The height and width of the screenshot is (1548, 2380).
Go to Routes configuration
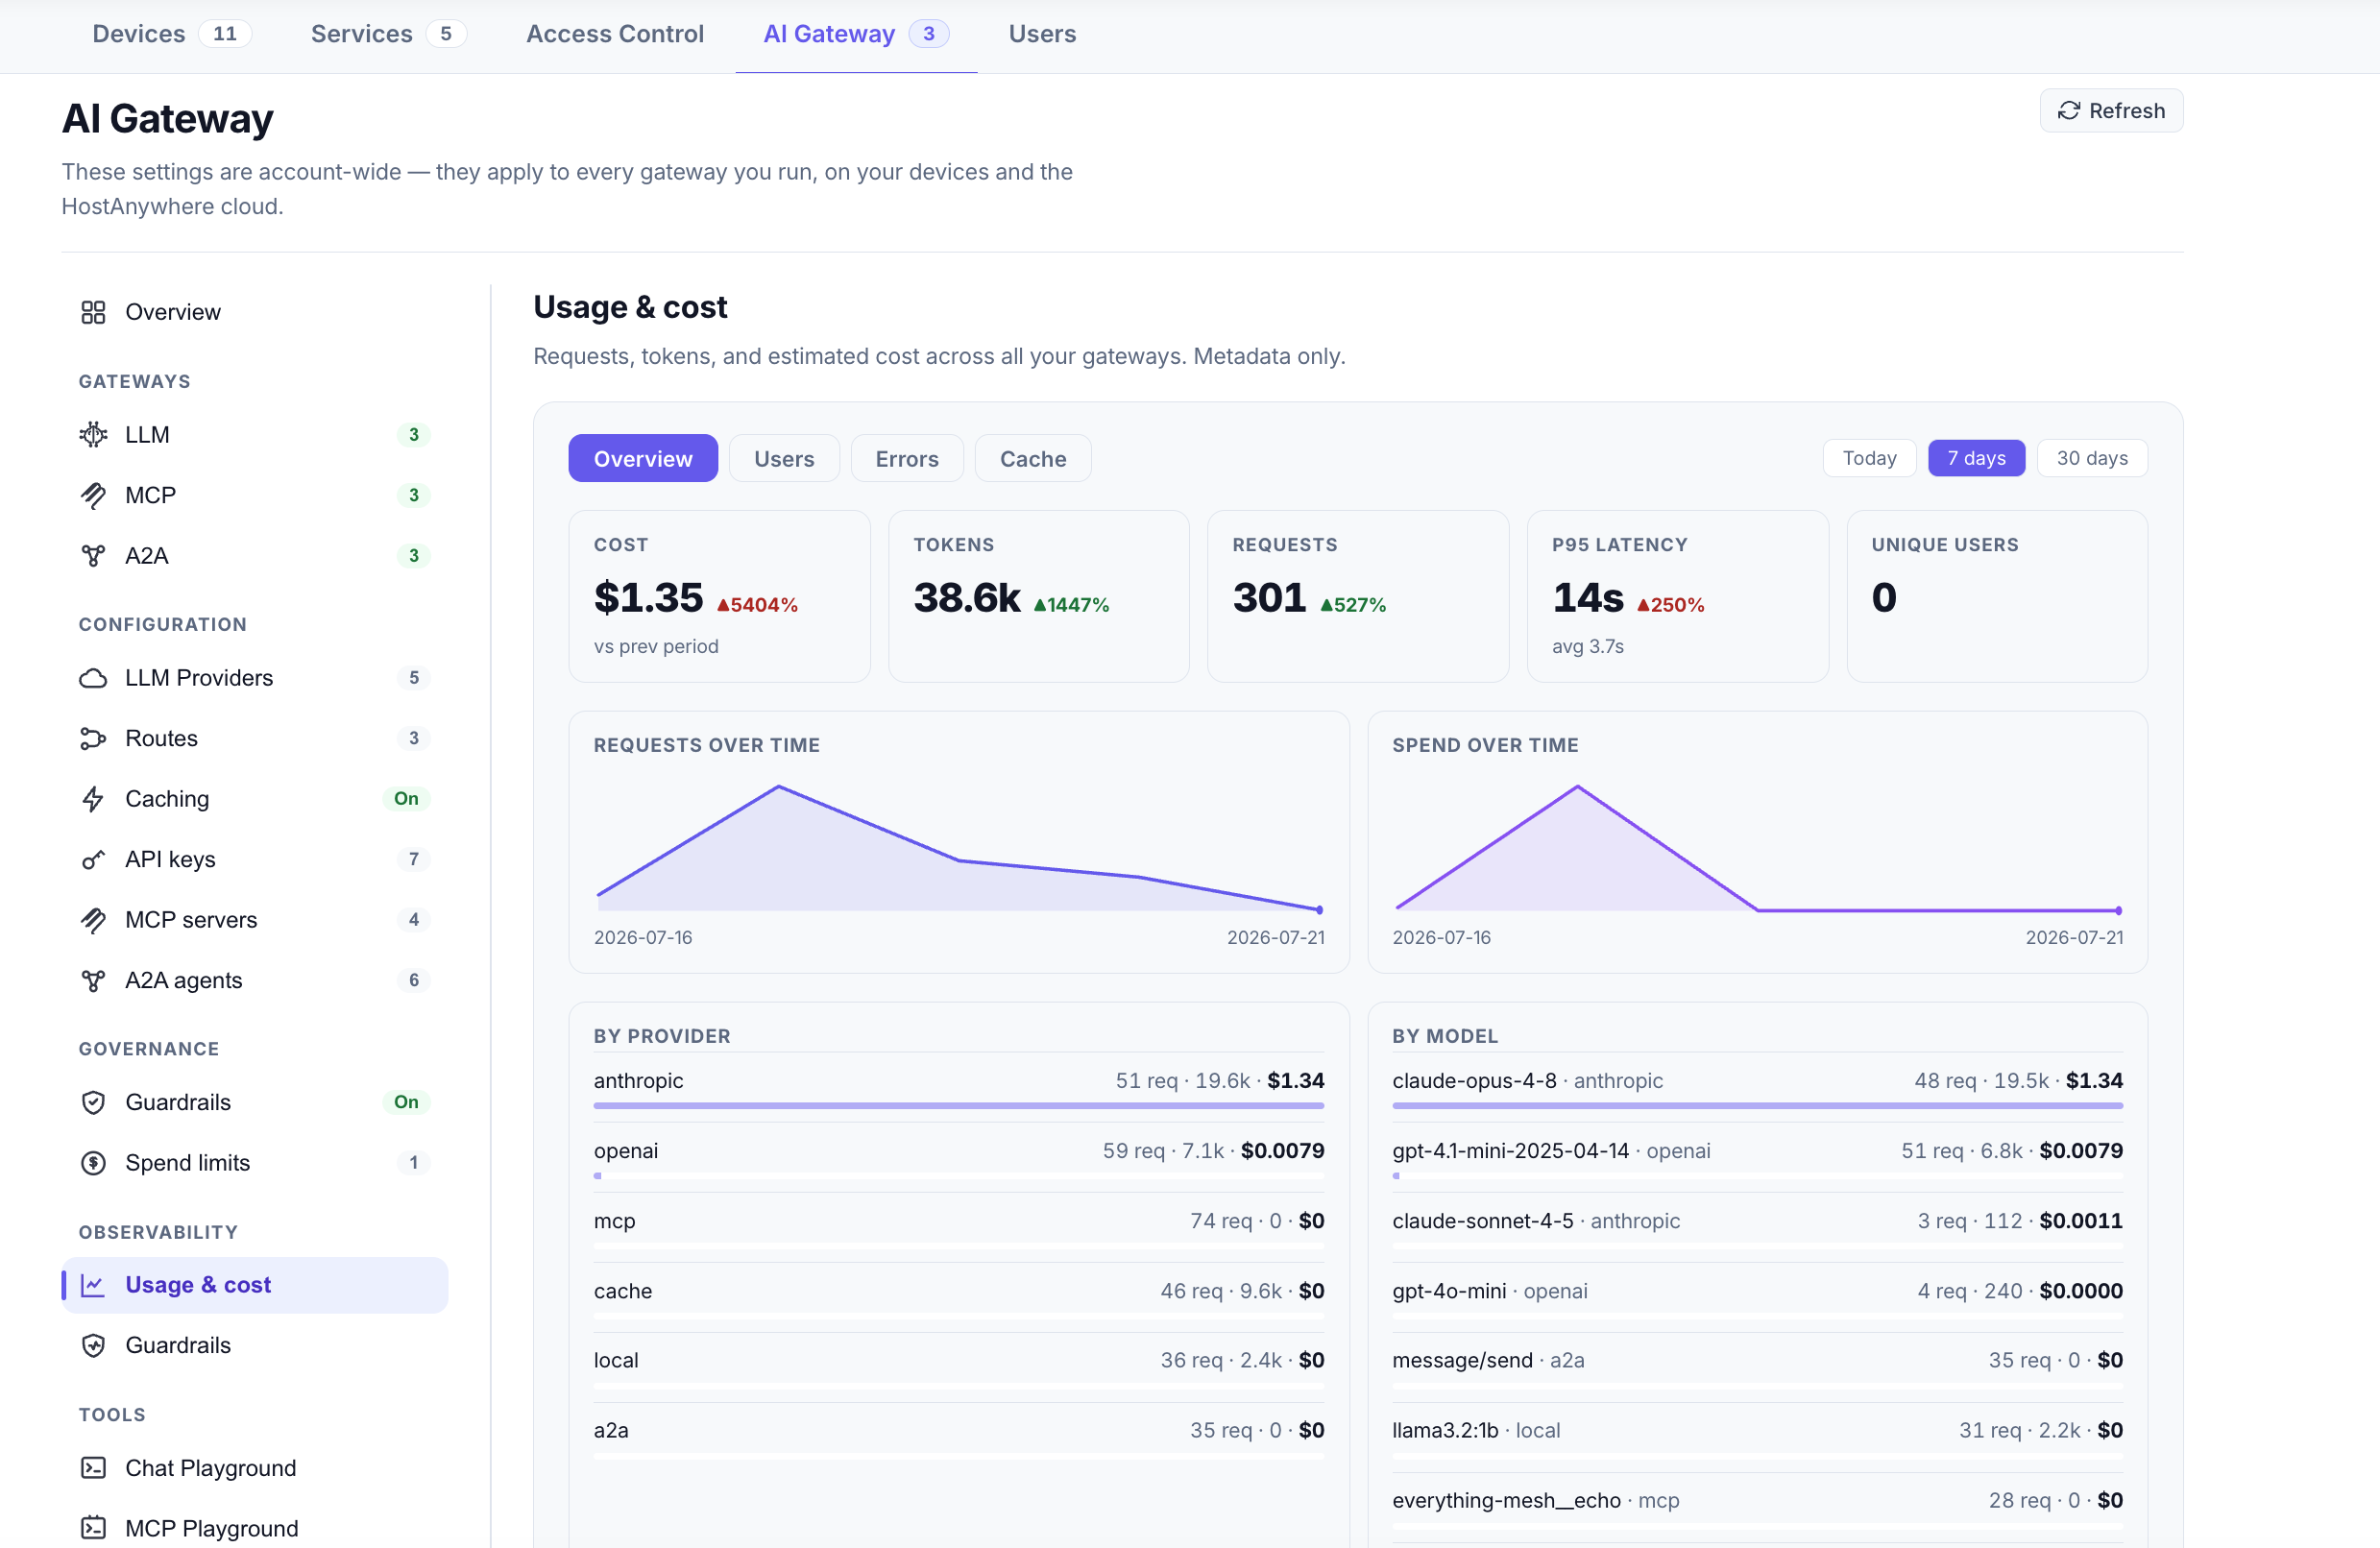[x=255, y=738]
